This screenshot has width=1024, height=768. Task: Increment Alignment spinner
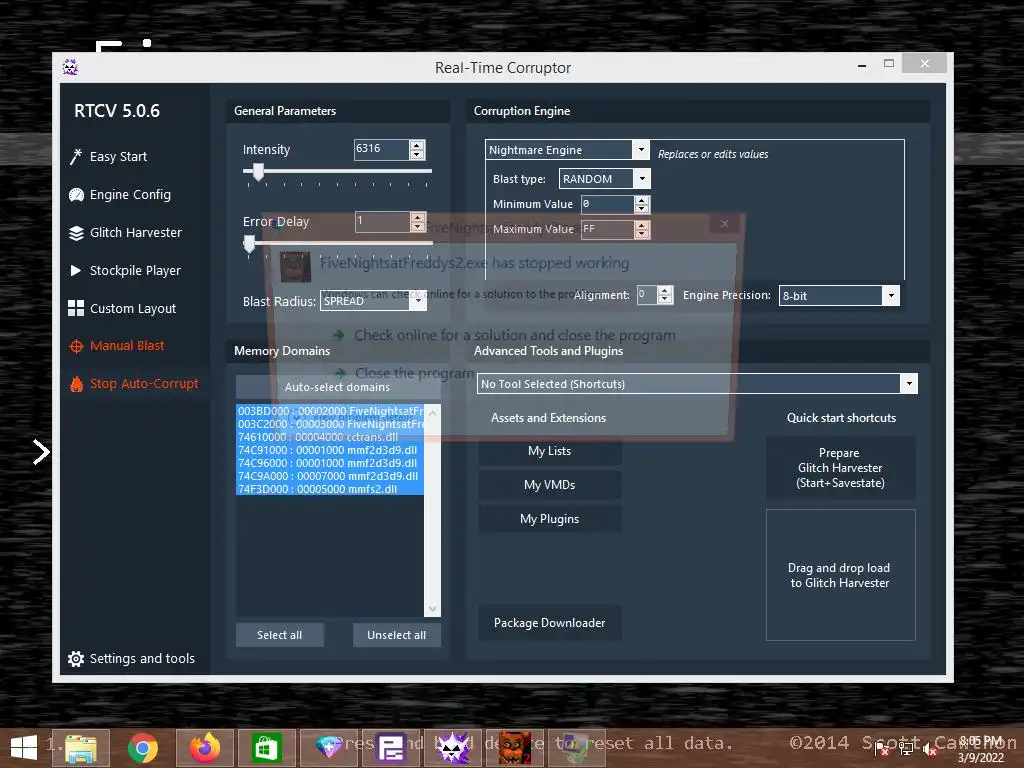click(665, 291)
